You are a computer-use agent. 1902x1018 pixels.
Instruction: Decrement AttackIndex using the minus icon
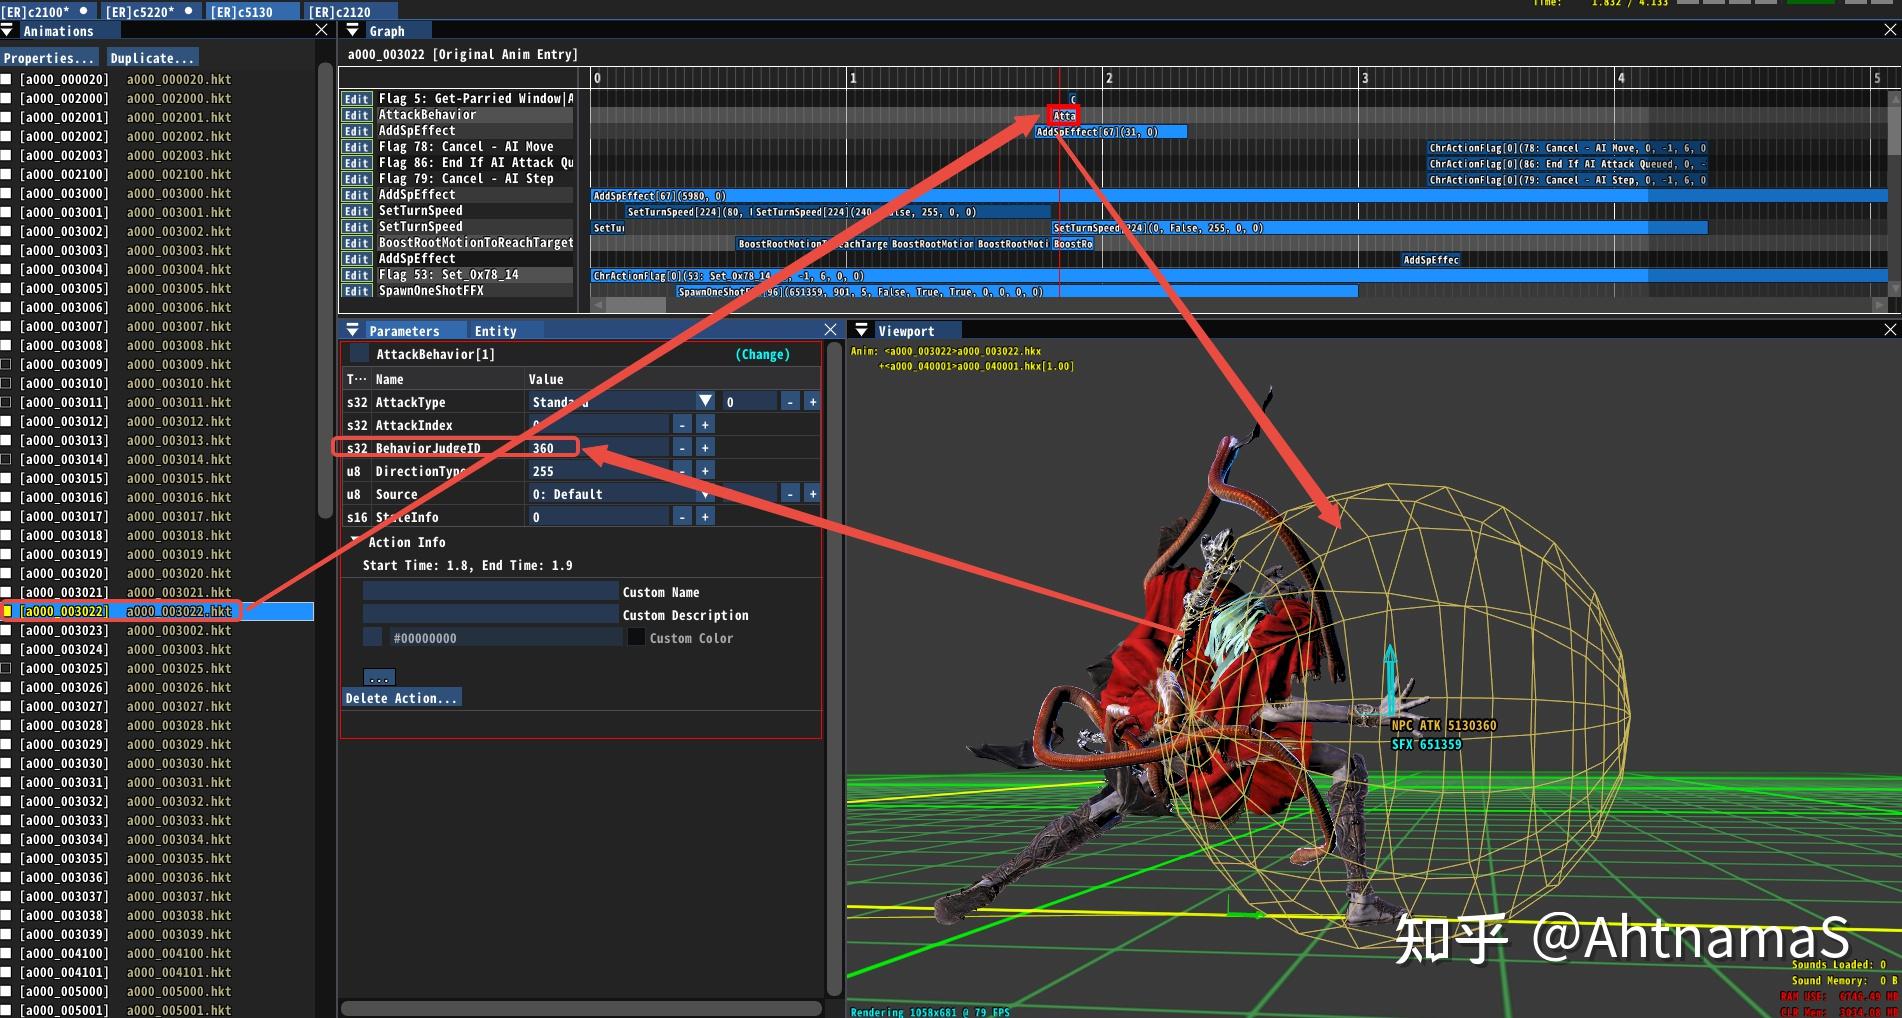point(681,424)
